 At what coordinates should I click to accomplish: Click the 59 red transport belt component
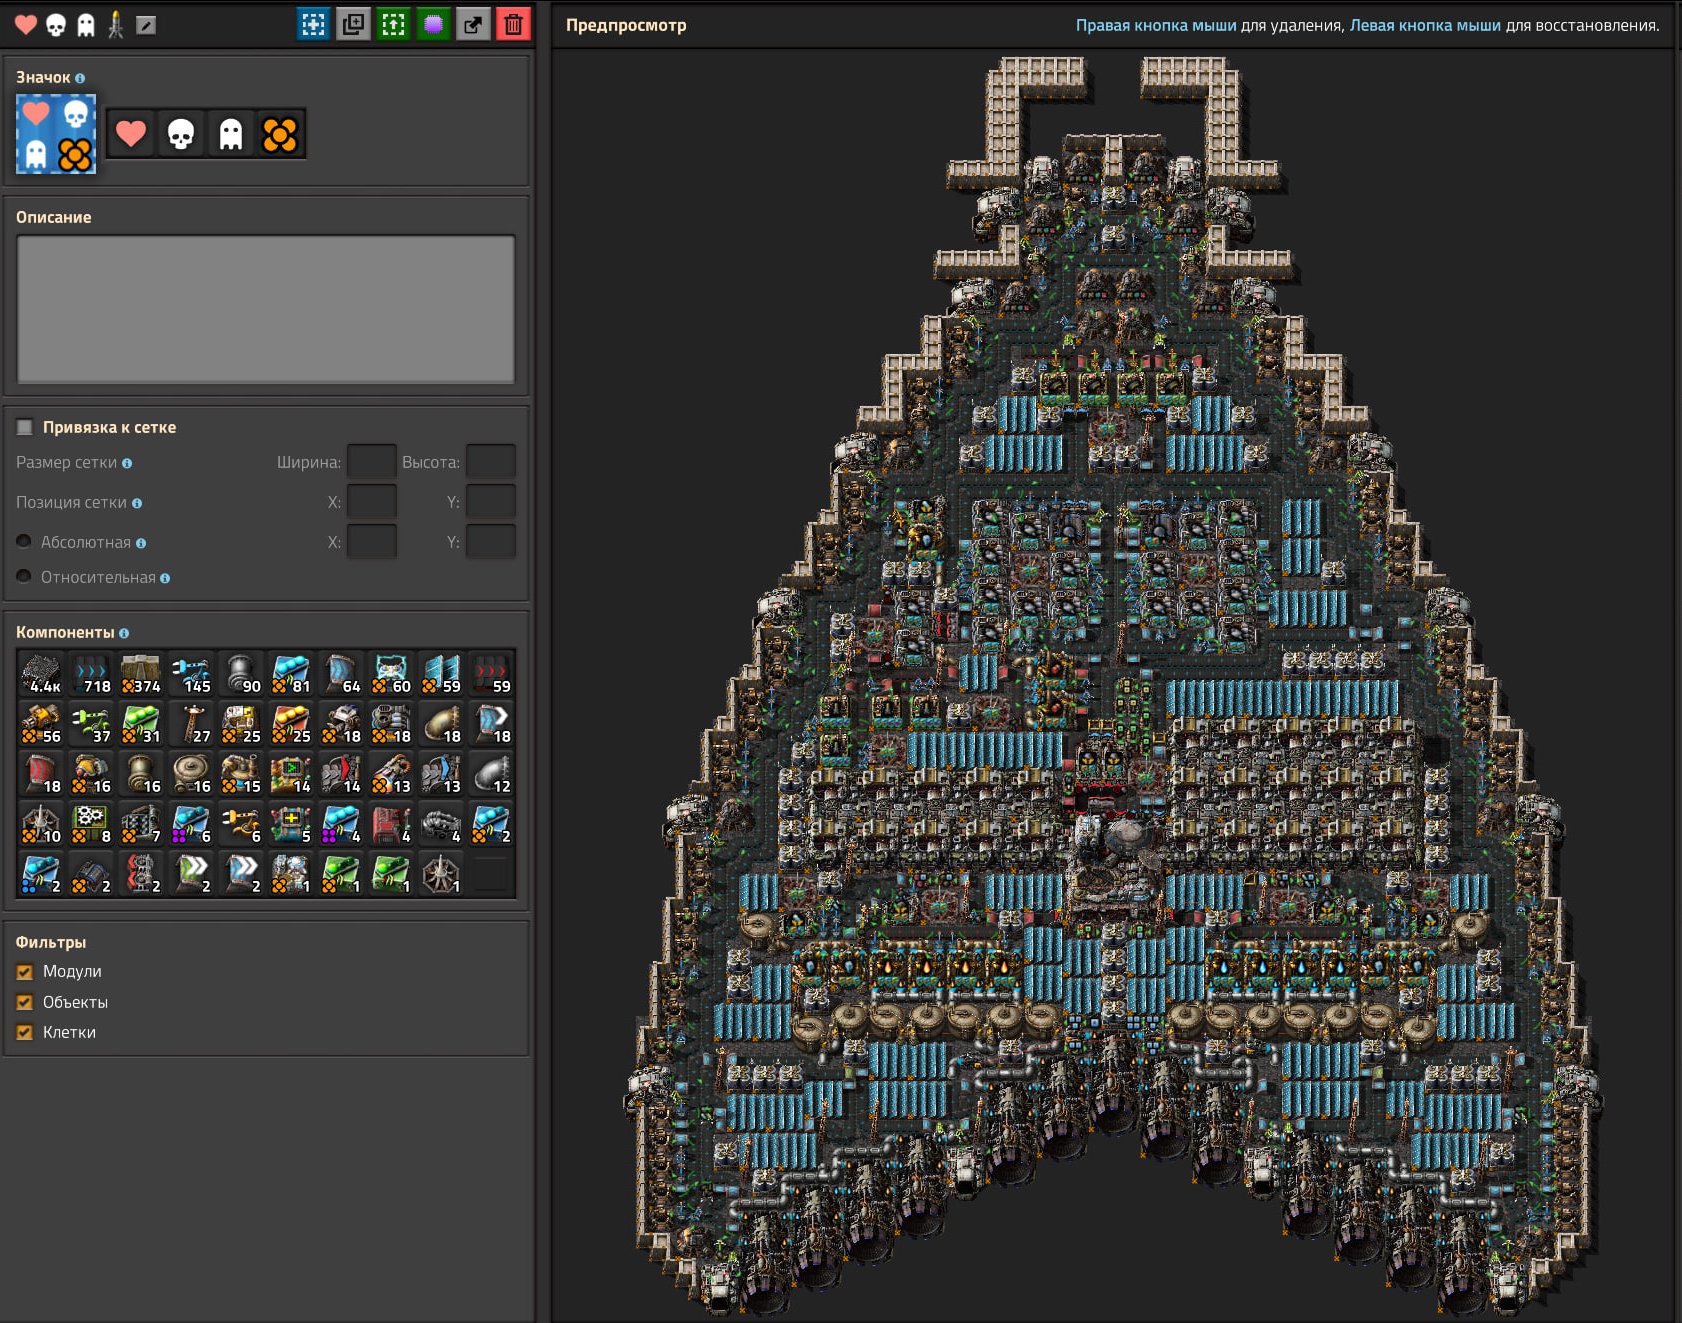(491, 673)
